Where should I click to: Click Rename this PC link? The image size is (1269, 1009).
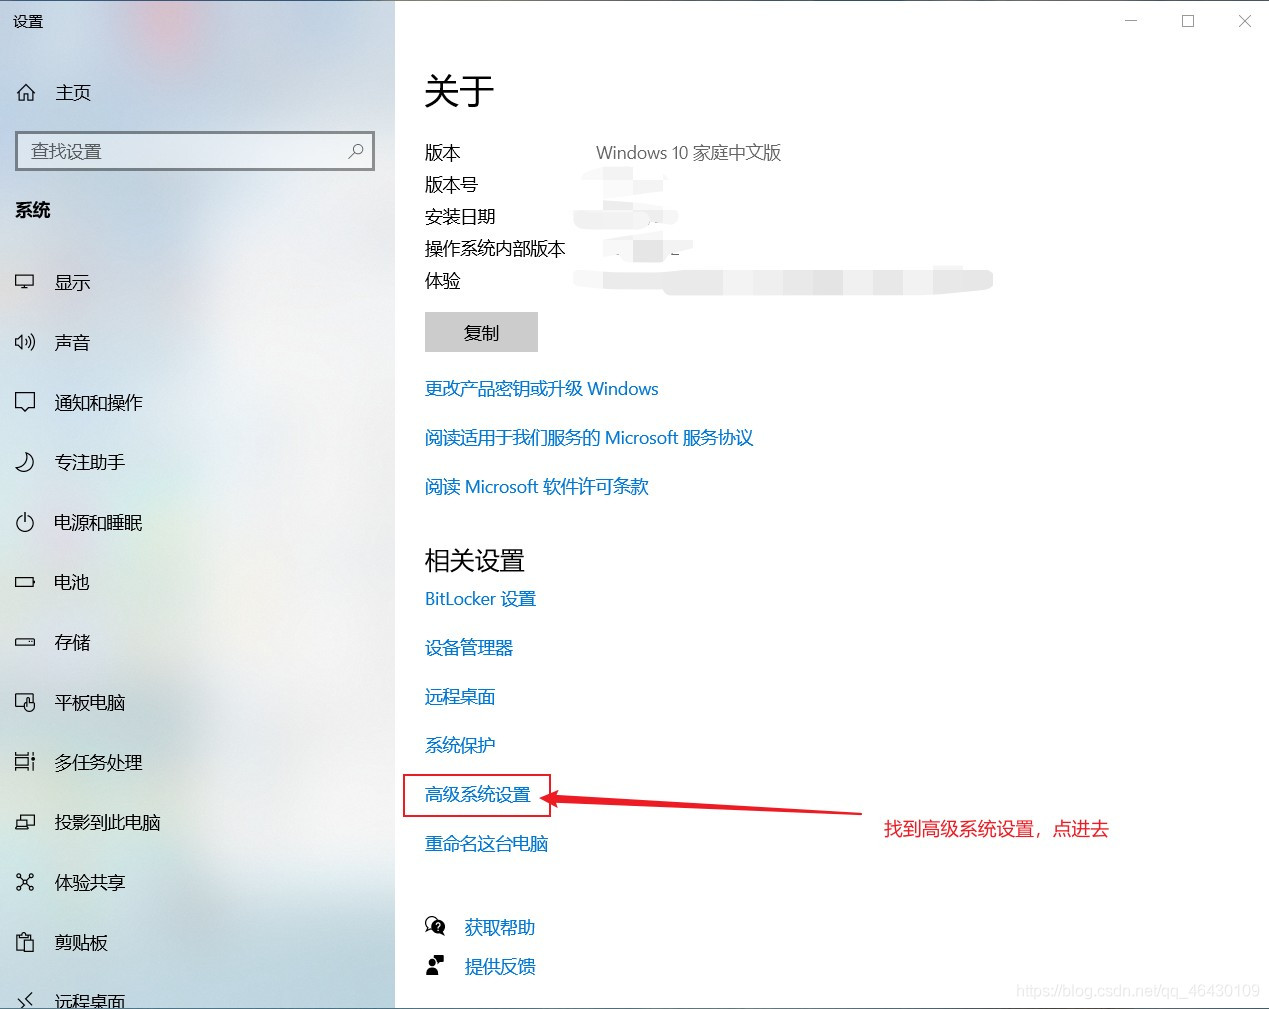(x=487, y=844)
